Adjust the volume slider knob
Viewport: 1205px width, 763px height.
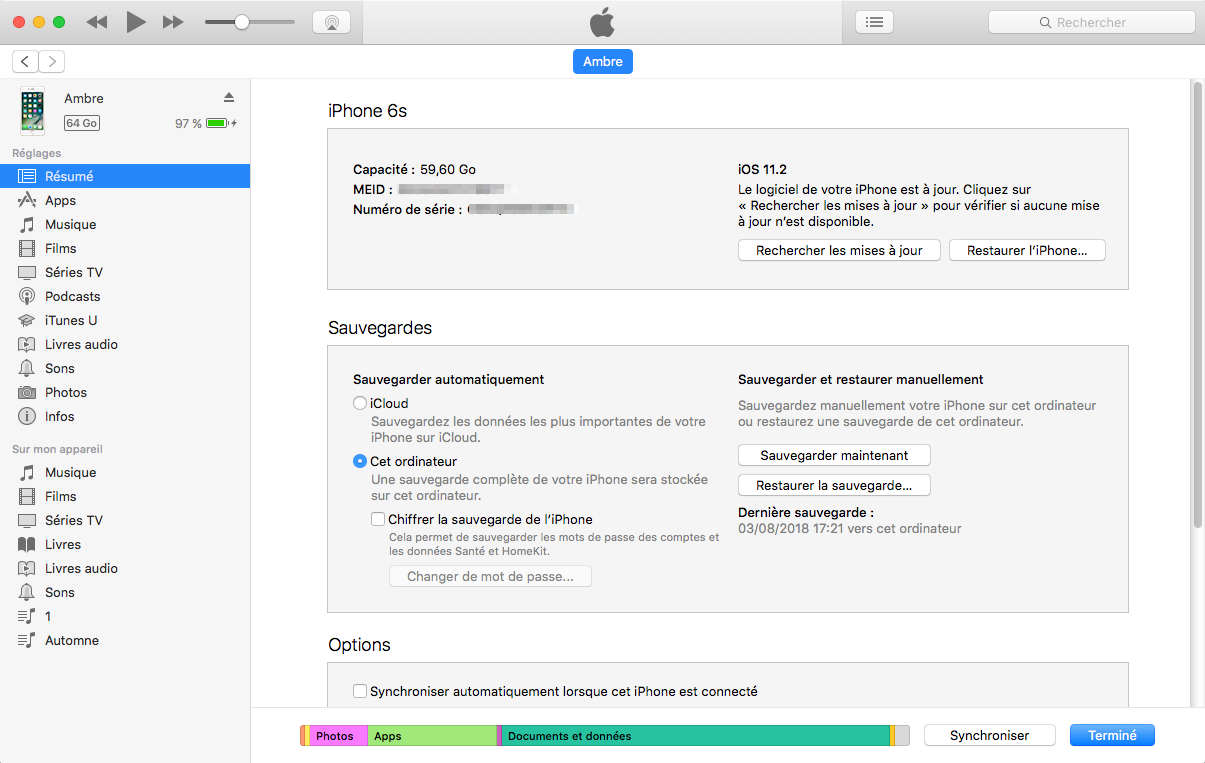click(241, 22)
